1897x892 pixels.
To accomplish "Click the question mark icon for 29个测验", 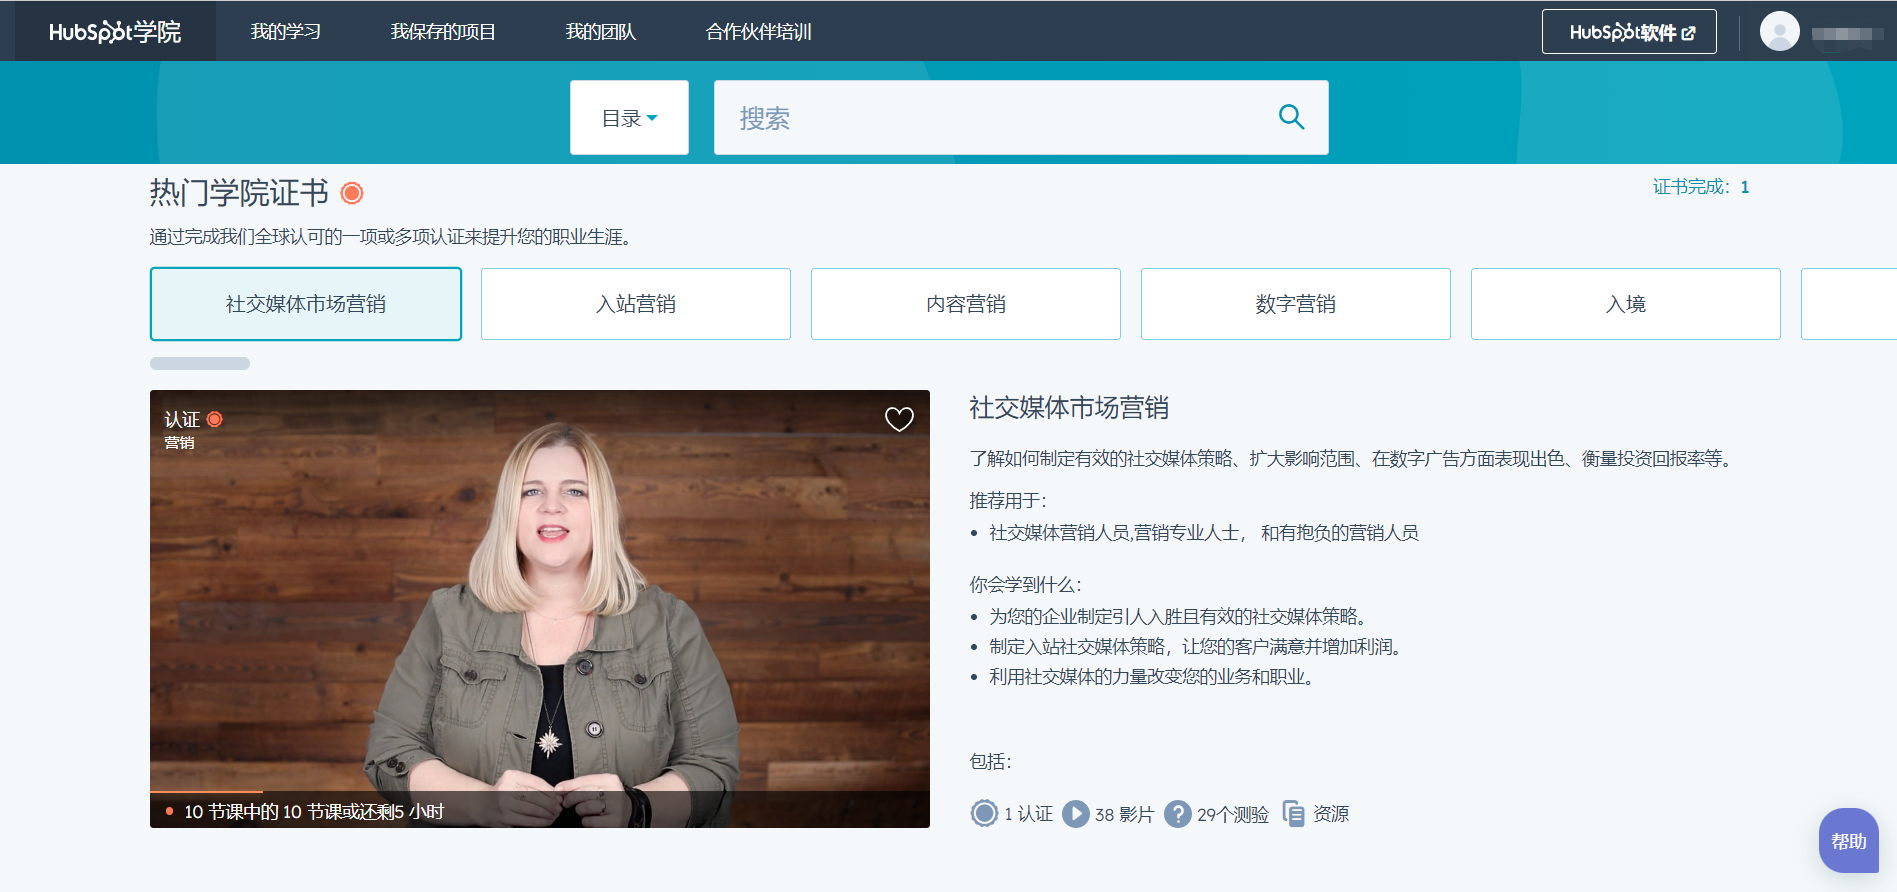I will point(1178,814).
